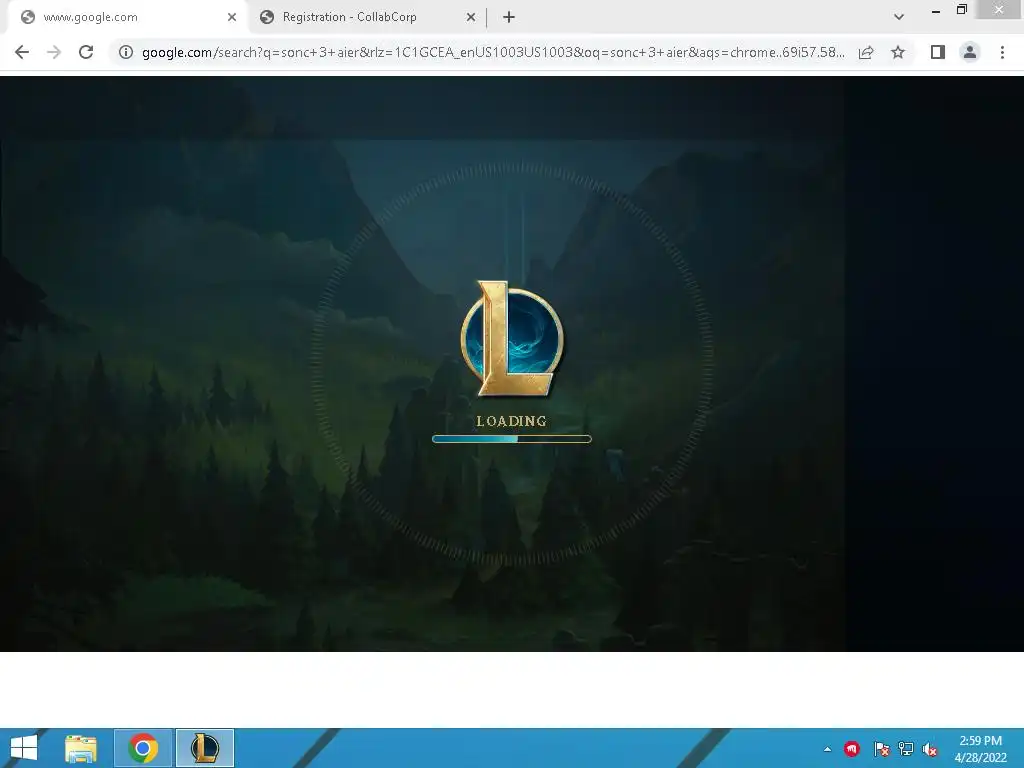The width and height of the screenshot is (1024, 768).
Task: Open the Windows Start menu
Action: pyautogui.click(x=24, y=748)
